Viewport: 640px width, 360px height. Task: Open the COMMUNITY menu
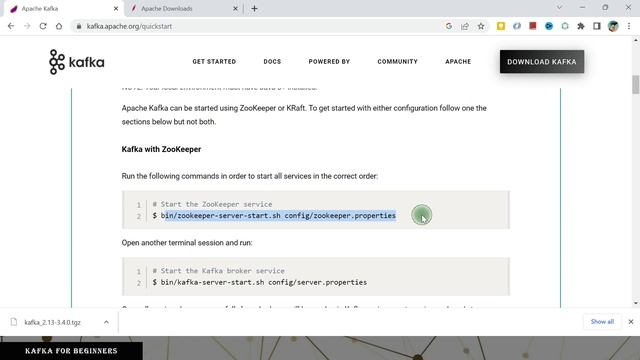click(398, 62)
